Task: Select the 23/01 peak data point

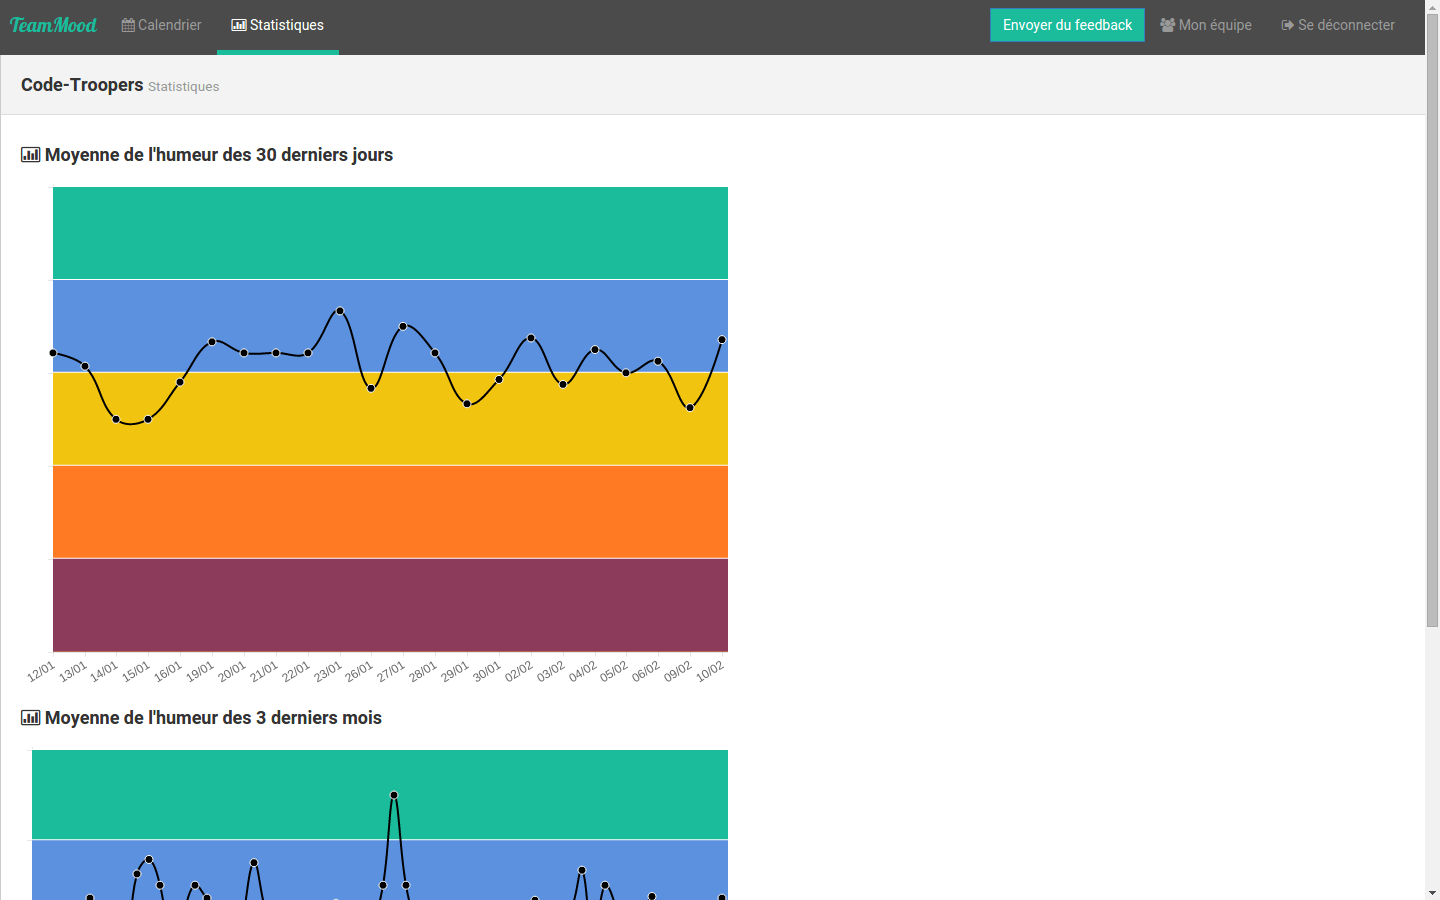Action: click(340, 311)
